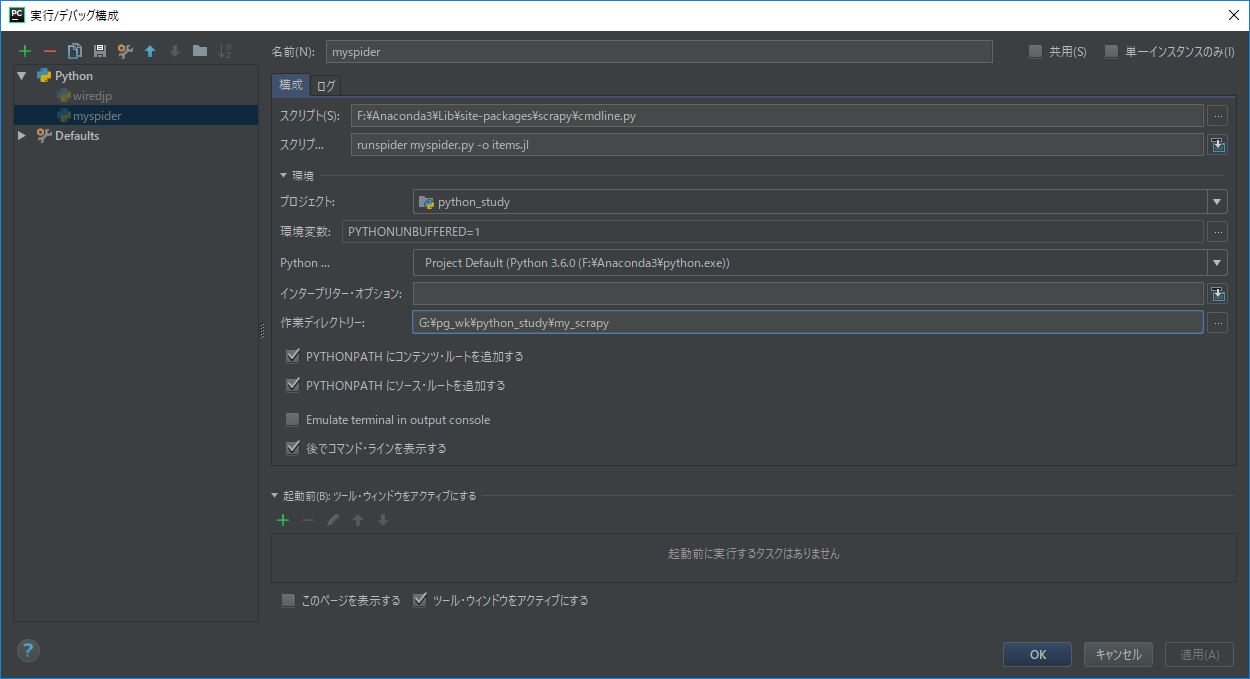
Task: Switch to the ログ tab
Action: click(324, 85)
